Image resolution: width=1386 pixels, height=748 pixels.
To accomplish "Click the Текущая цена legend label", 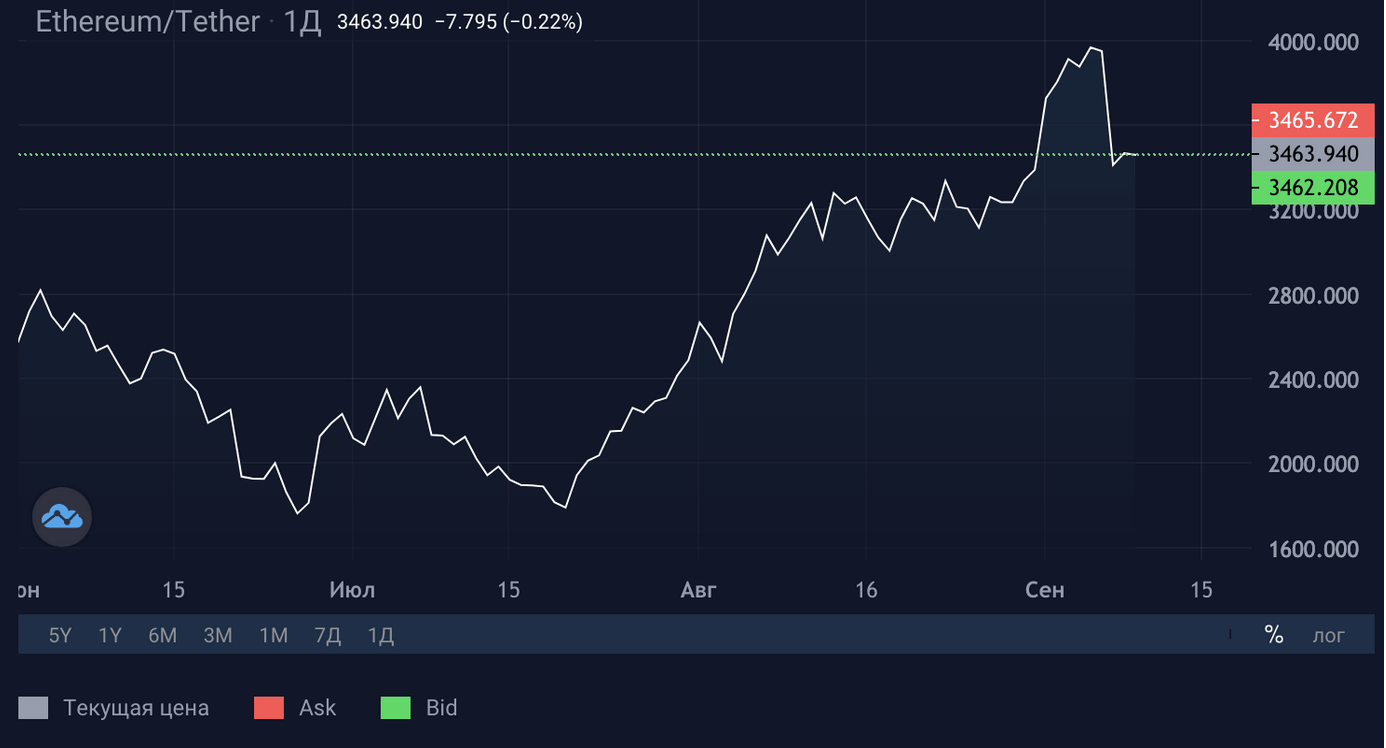I will coord(136,708).
